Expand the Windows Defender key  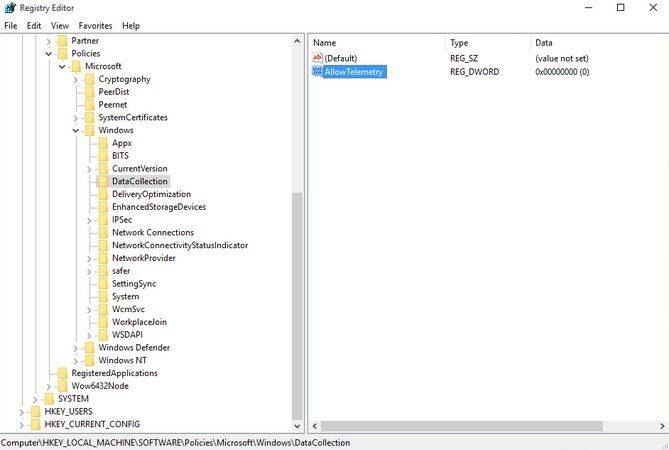click(x=76, y=348)
